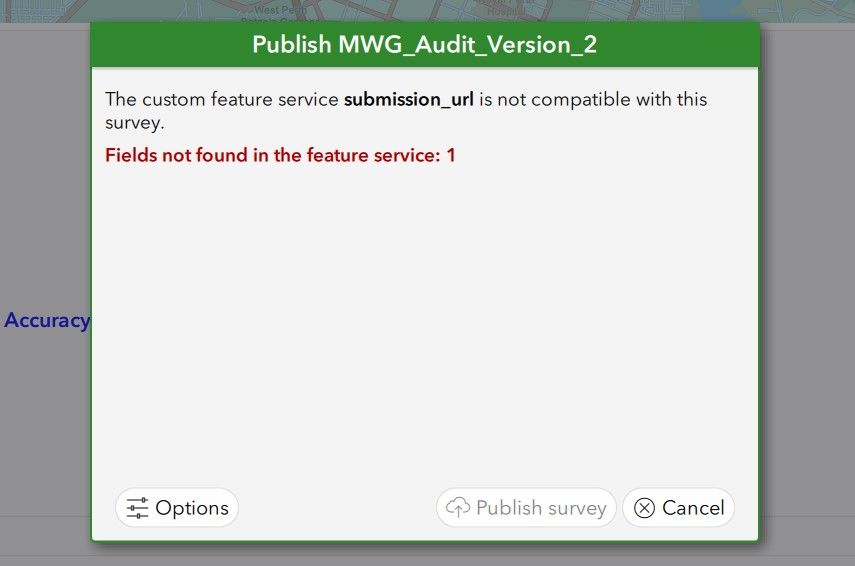
Task: Click the text 'The custom feature service'
Action: click(x=222, y=99)
